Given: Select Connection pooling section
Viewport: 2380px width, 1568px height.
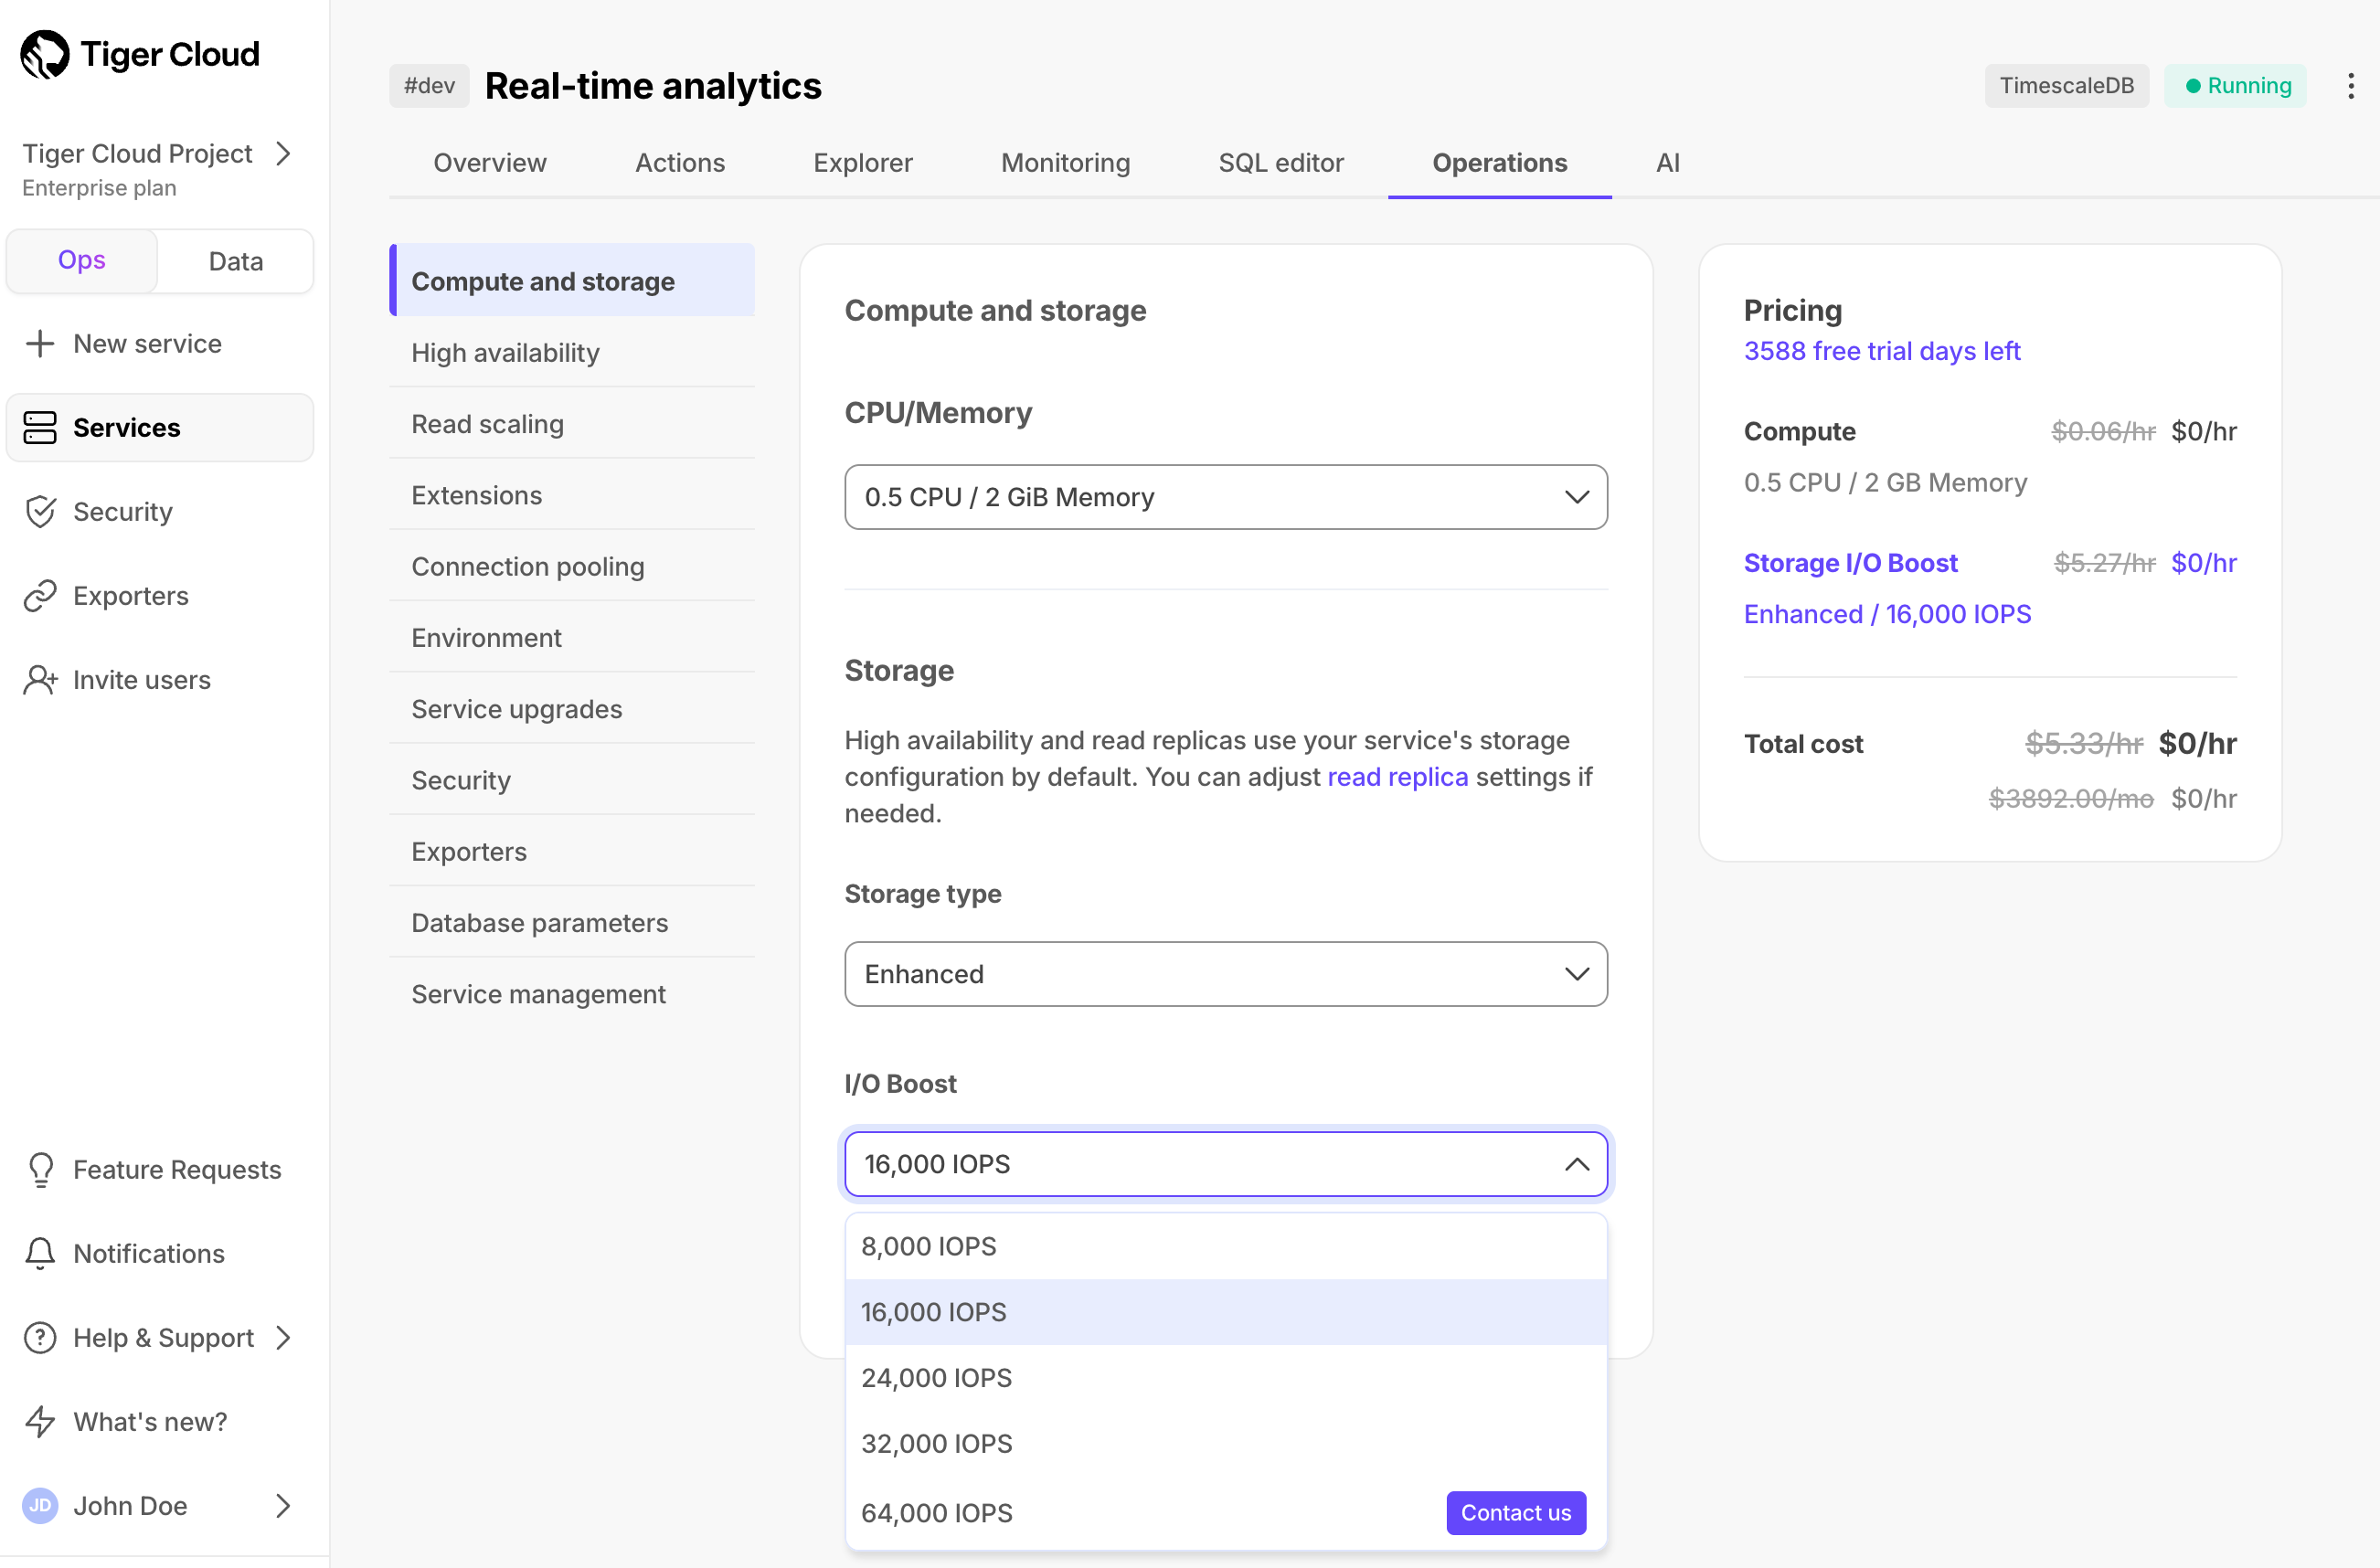Looking at the screenshot, I should coord(572,566).
